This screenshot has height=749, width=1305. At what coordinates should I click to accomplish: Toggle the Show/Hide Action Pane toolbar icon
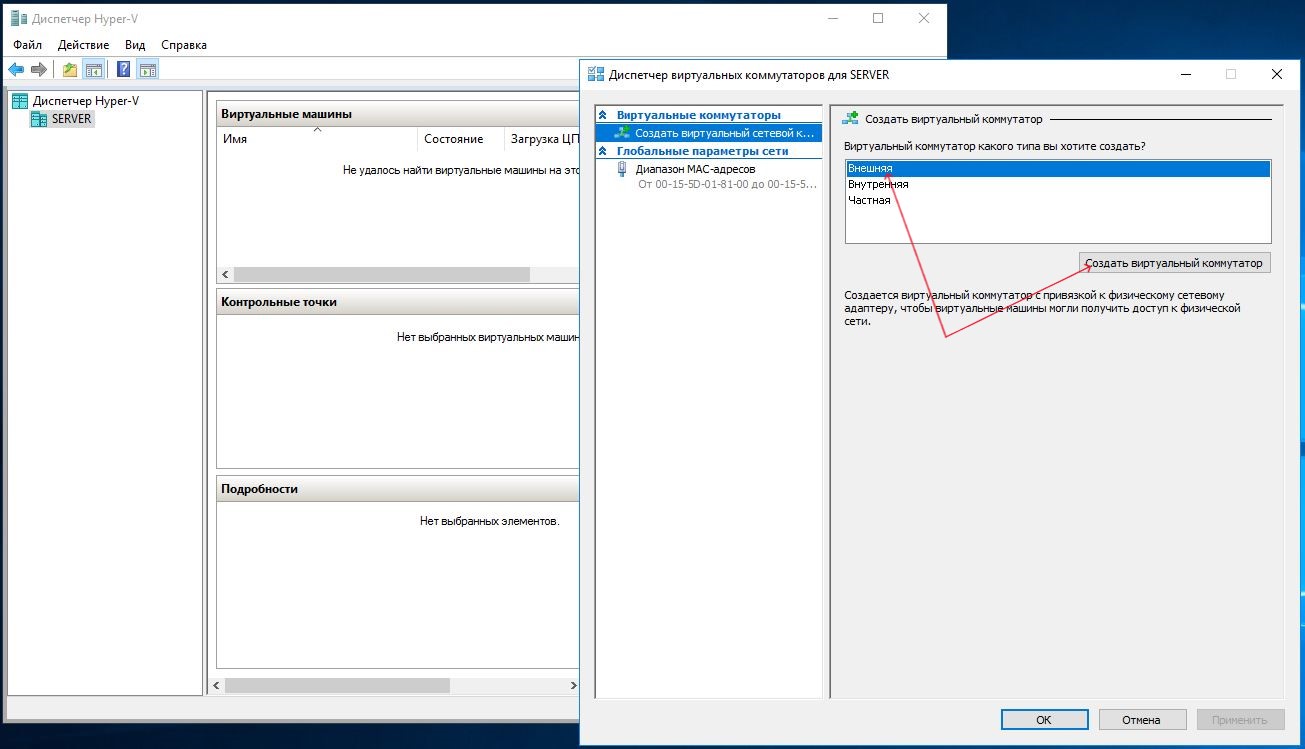[x=147, y=69]
